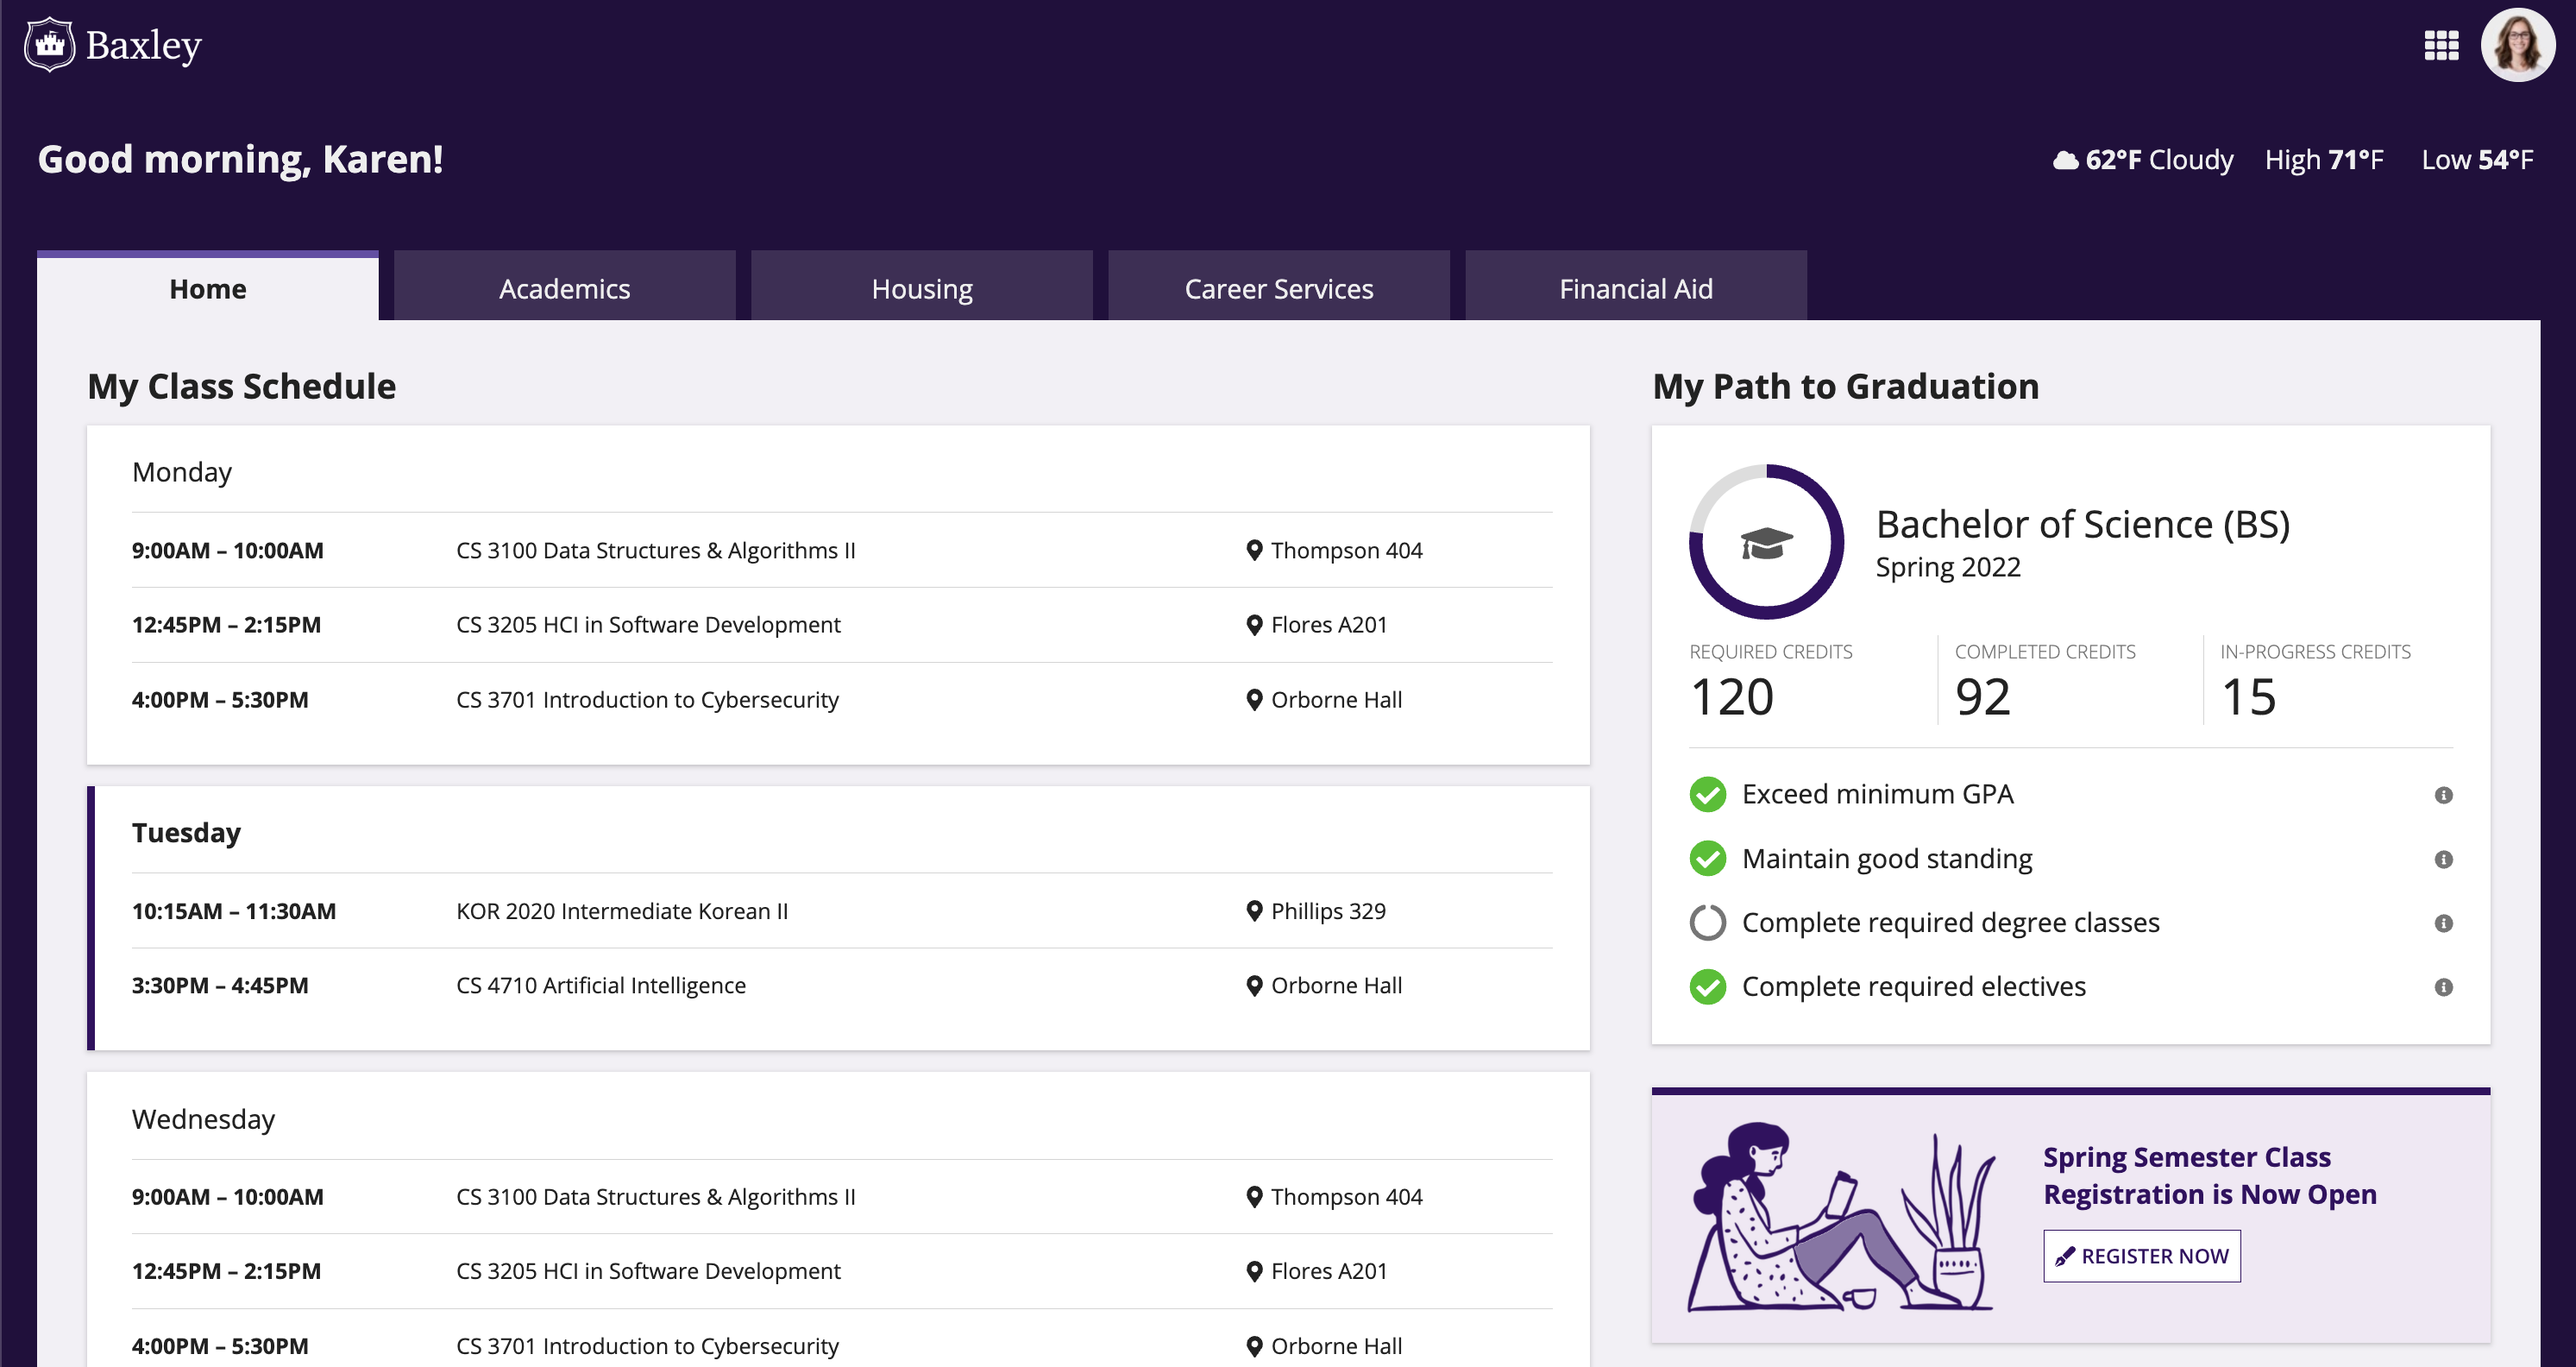Open Karen's profile avatar
Screen dimensions: 2576x1367
pos(2517,45)
